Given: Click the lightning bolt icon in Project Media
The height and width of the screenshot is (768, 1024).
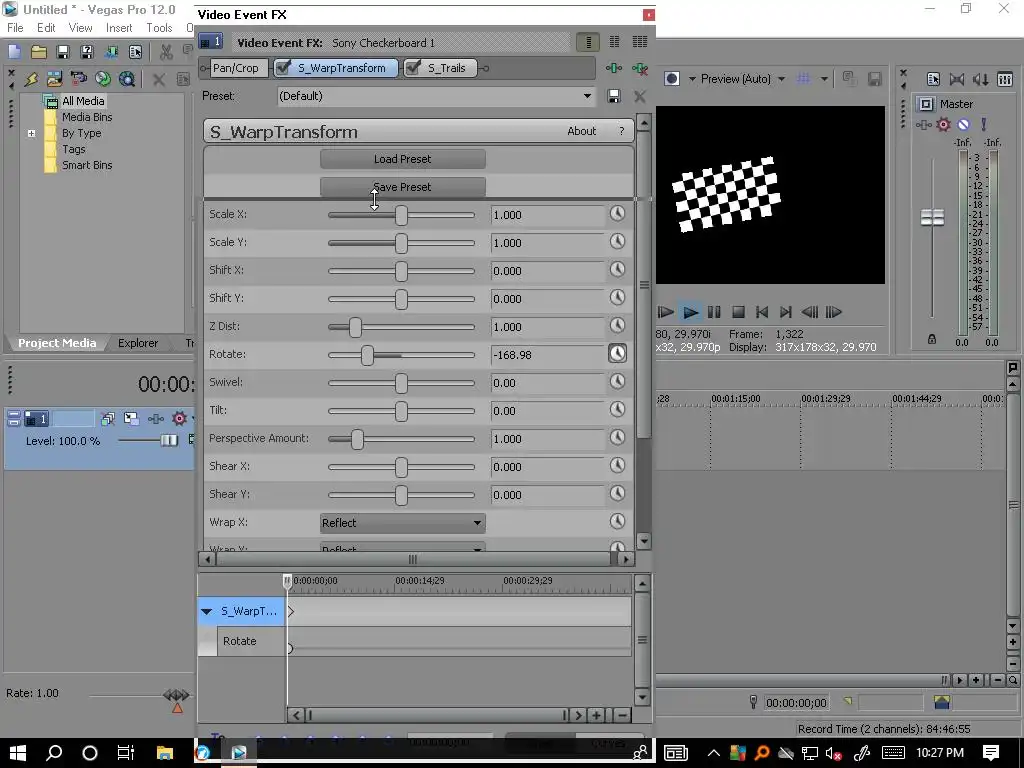Looking at the screenshot, I should pos(31,79).
